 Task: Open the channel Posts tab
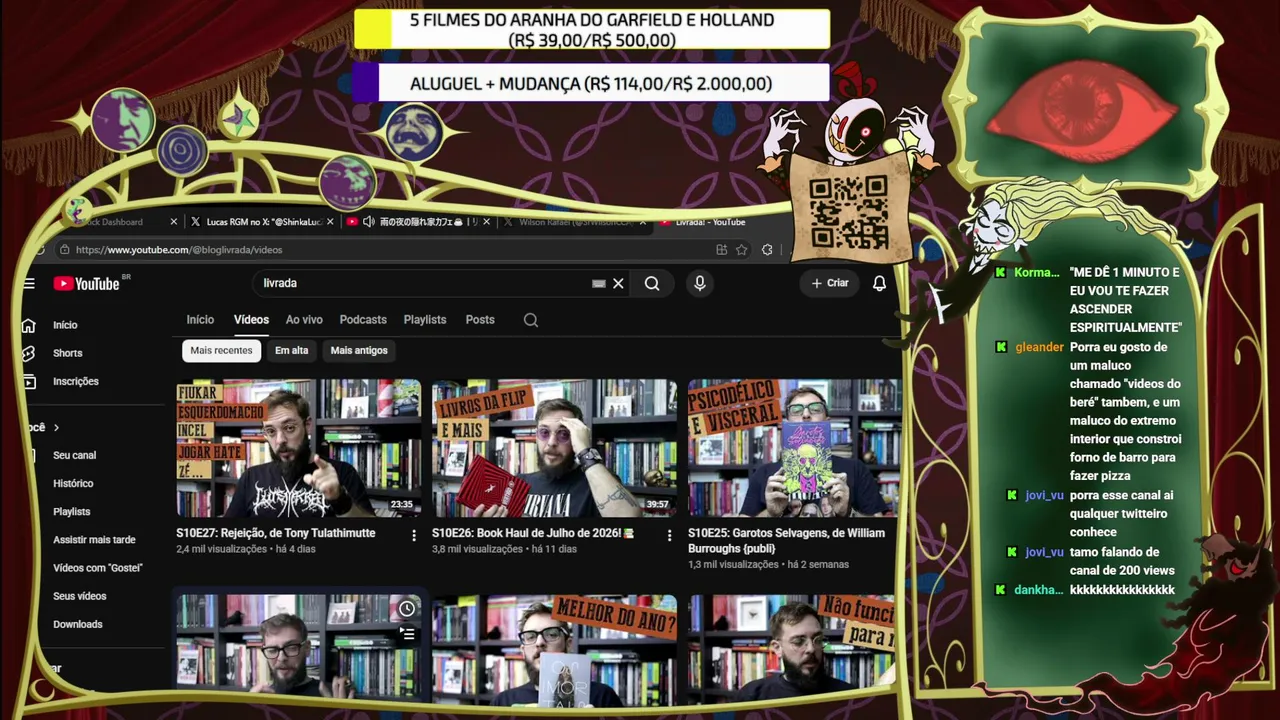tap(480, 320)
